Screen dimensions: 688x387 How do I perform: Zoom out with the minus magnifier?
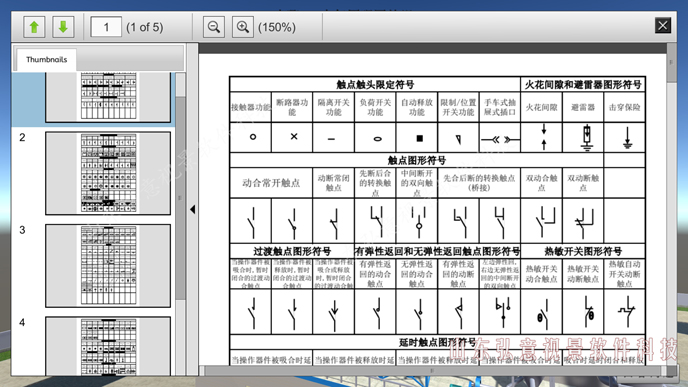214,27
